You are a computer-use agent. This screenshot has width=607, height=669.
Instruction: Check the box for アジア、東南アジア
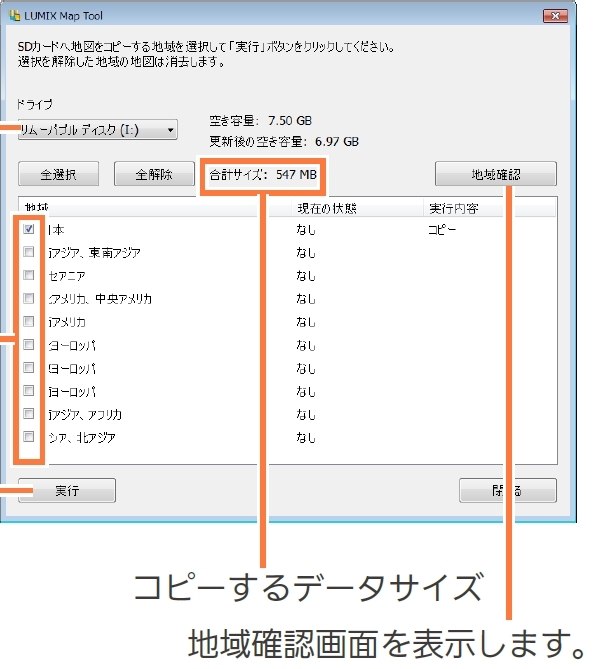click(x=29, y=252)
